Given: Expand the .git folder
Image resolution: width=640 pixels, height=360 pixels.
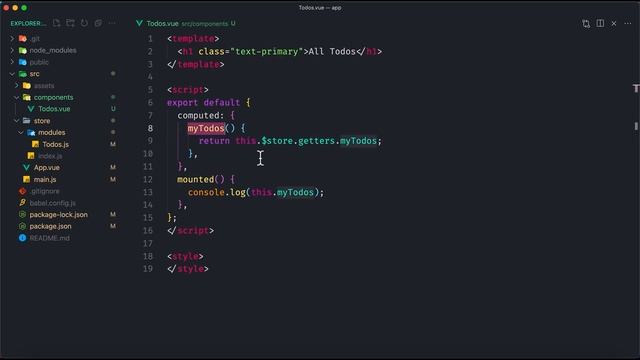Looking at the screenshot, I should click(12, 39).
